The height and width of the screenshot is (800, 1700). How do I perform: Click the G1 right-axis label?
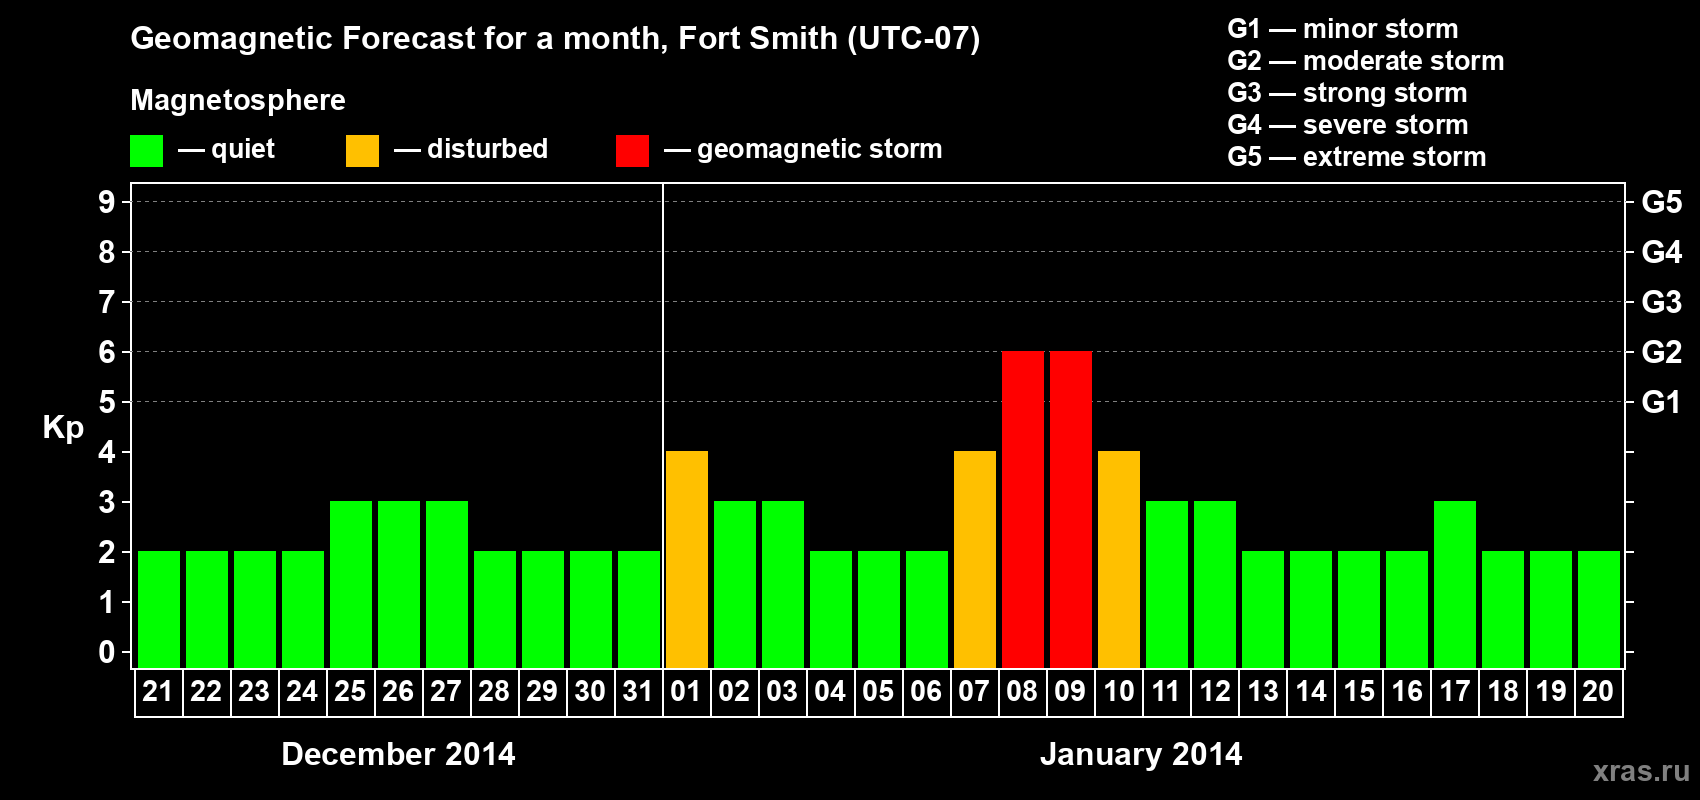tap(1661, 402)
